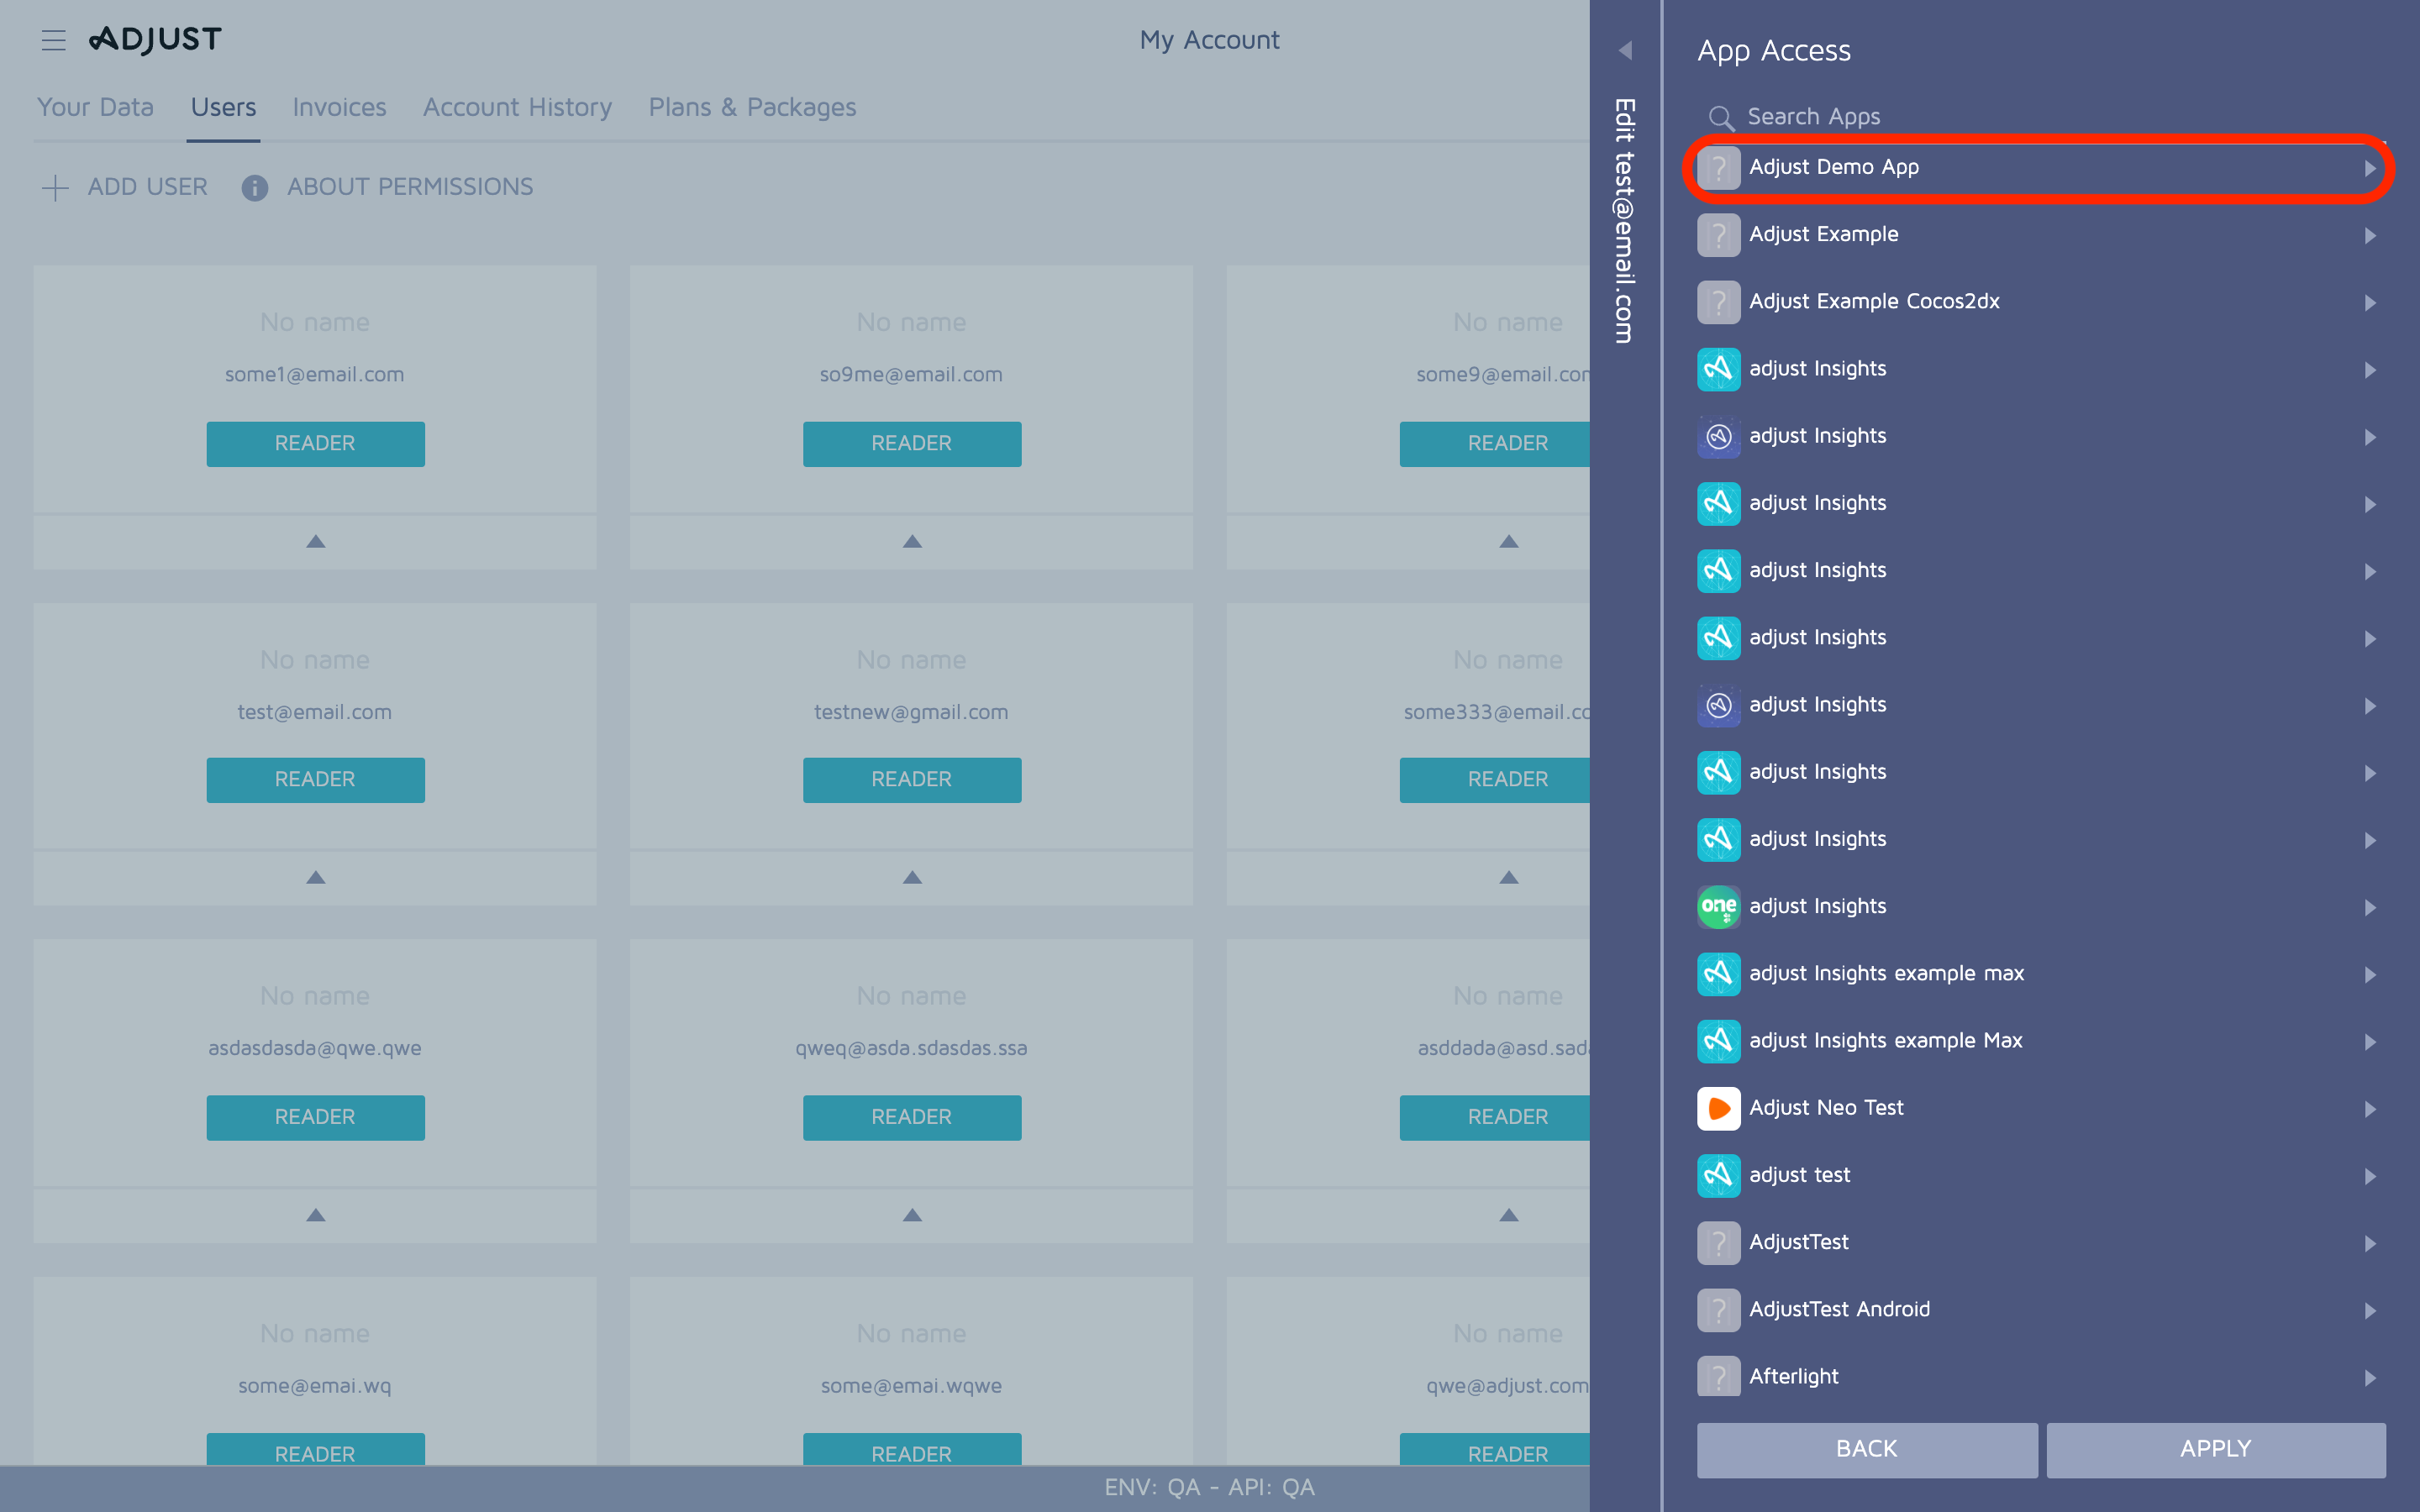The width and height of the screenshot is (2420, 1512).
Task: Switch to the Invoices tab
Action: tap(339, 107)
